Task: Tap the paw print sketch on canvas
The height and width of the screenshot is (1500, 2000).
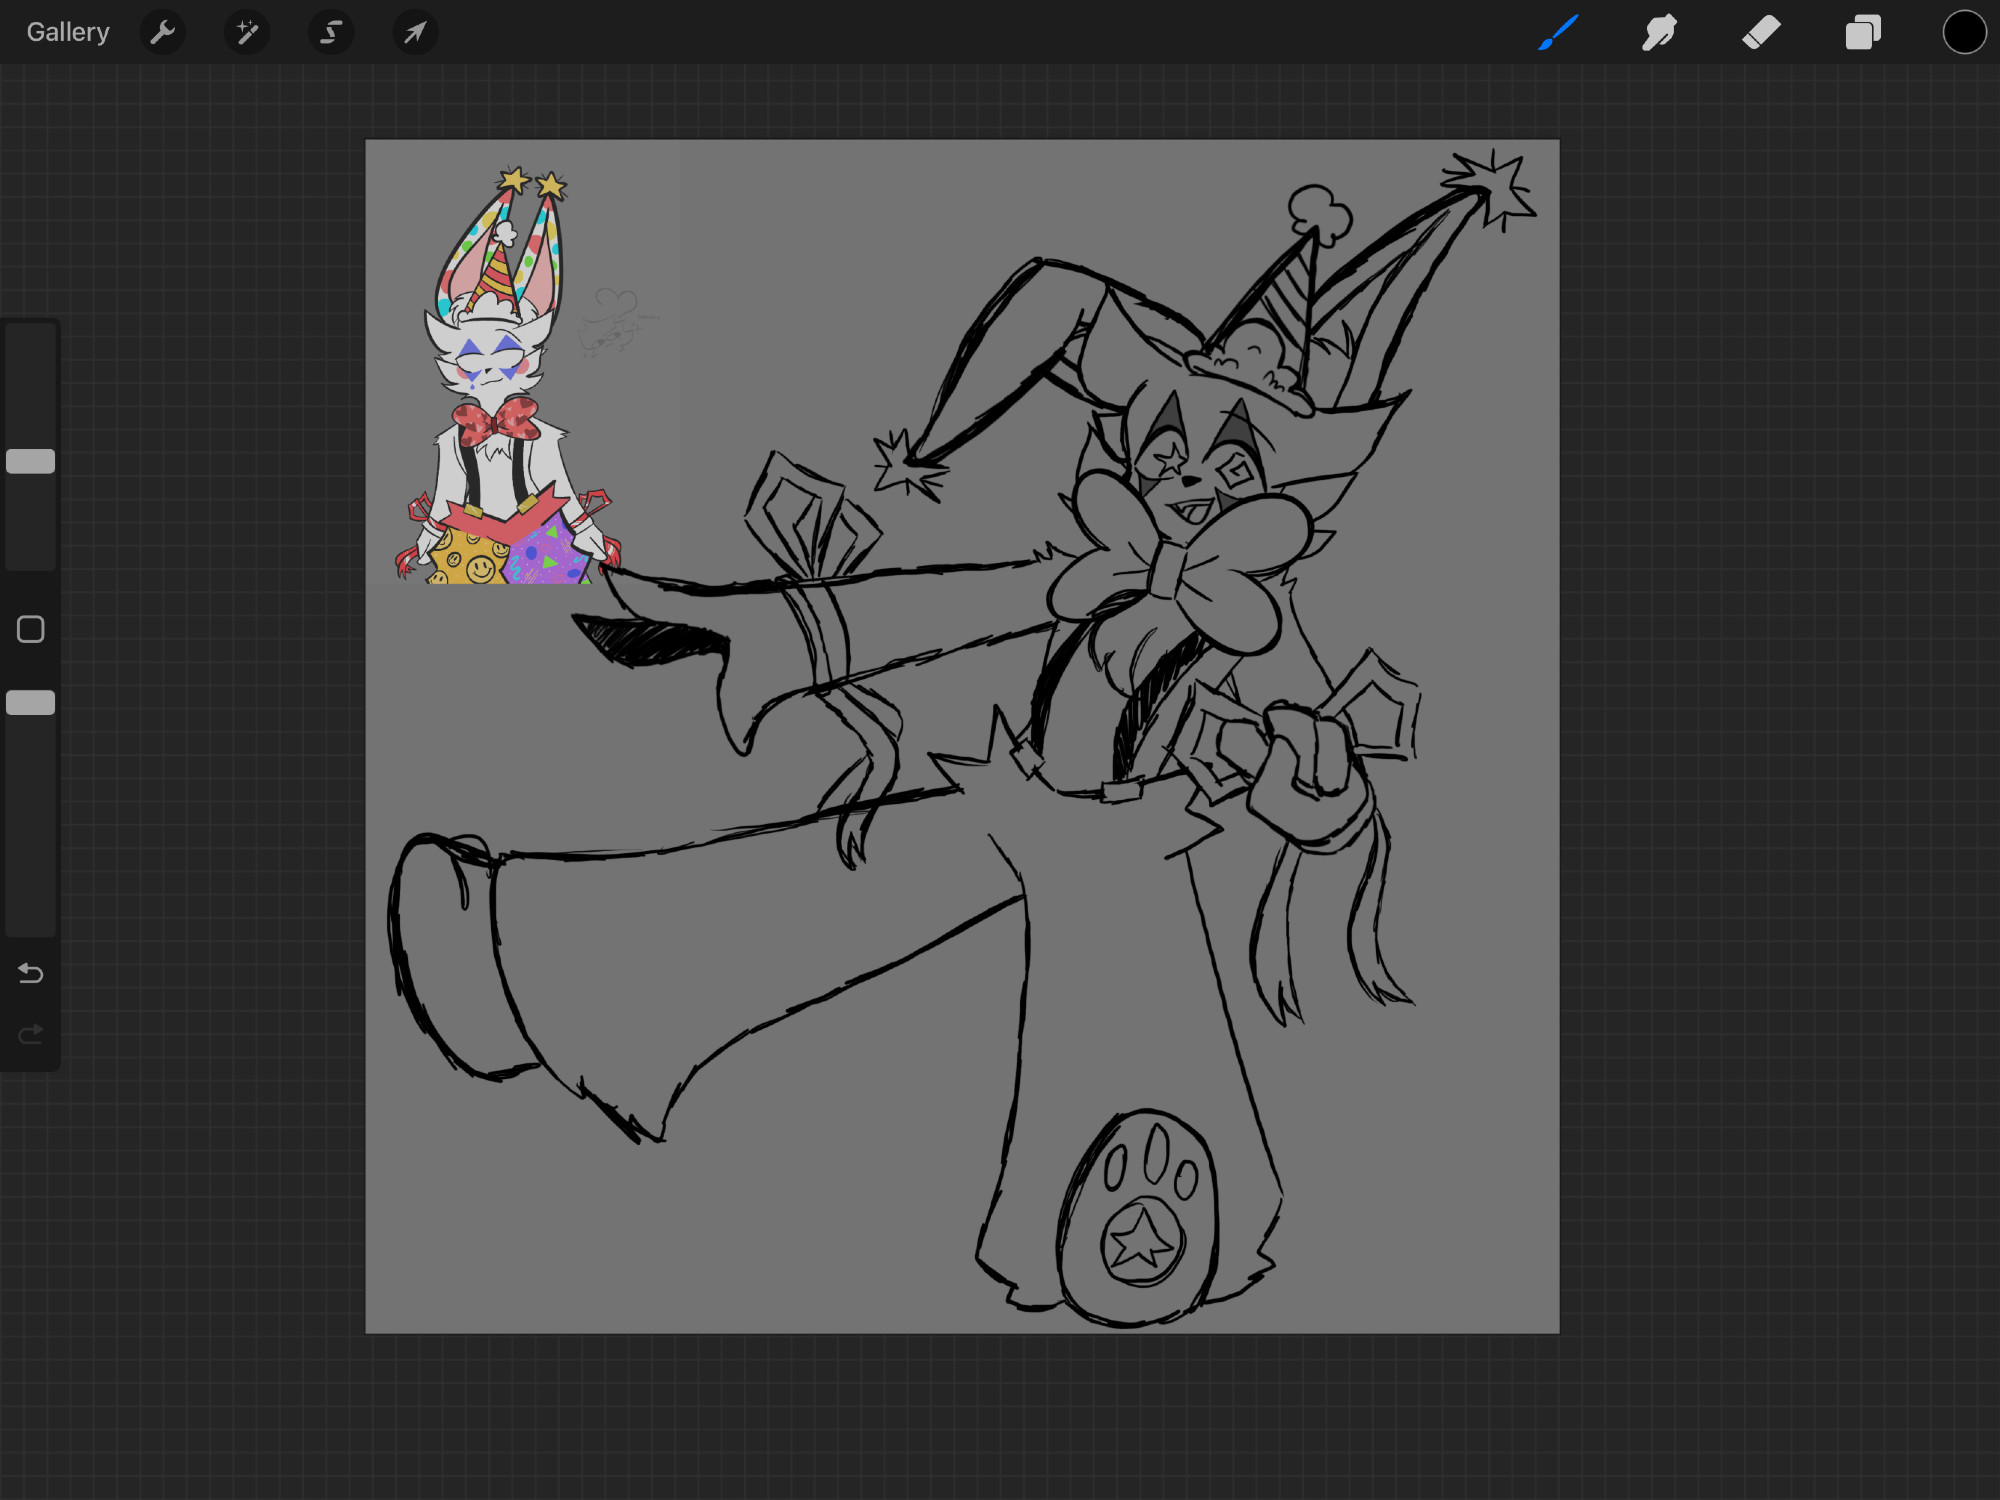Action: pos(1139,1218)
